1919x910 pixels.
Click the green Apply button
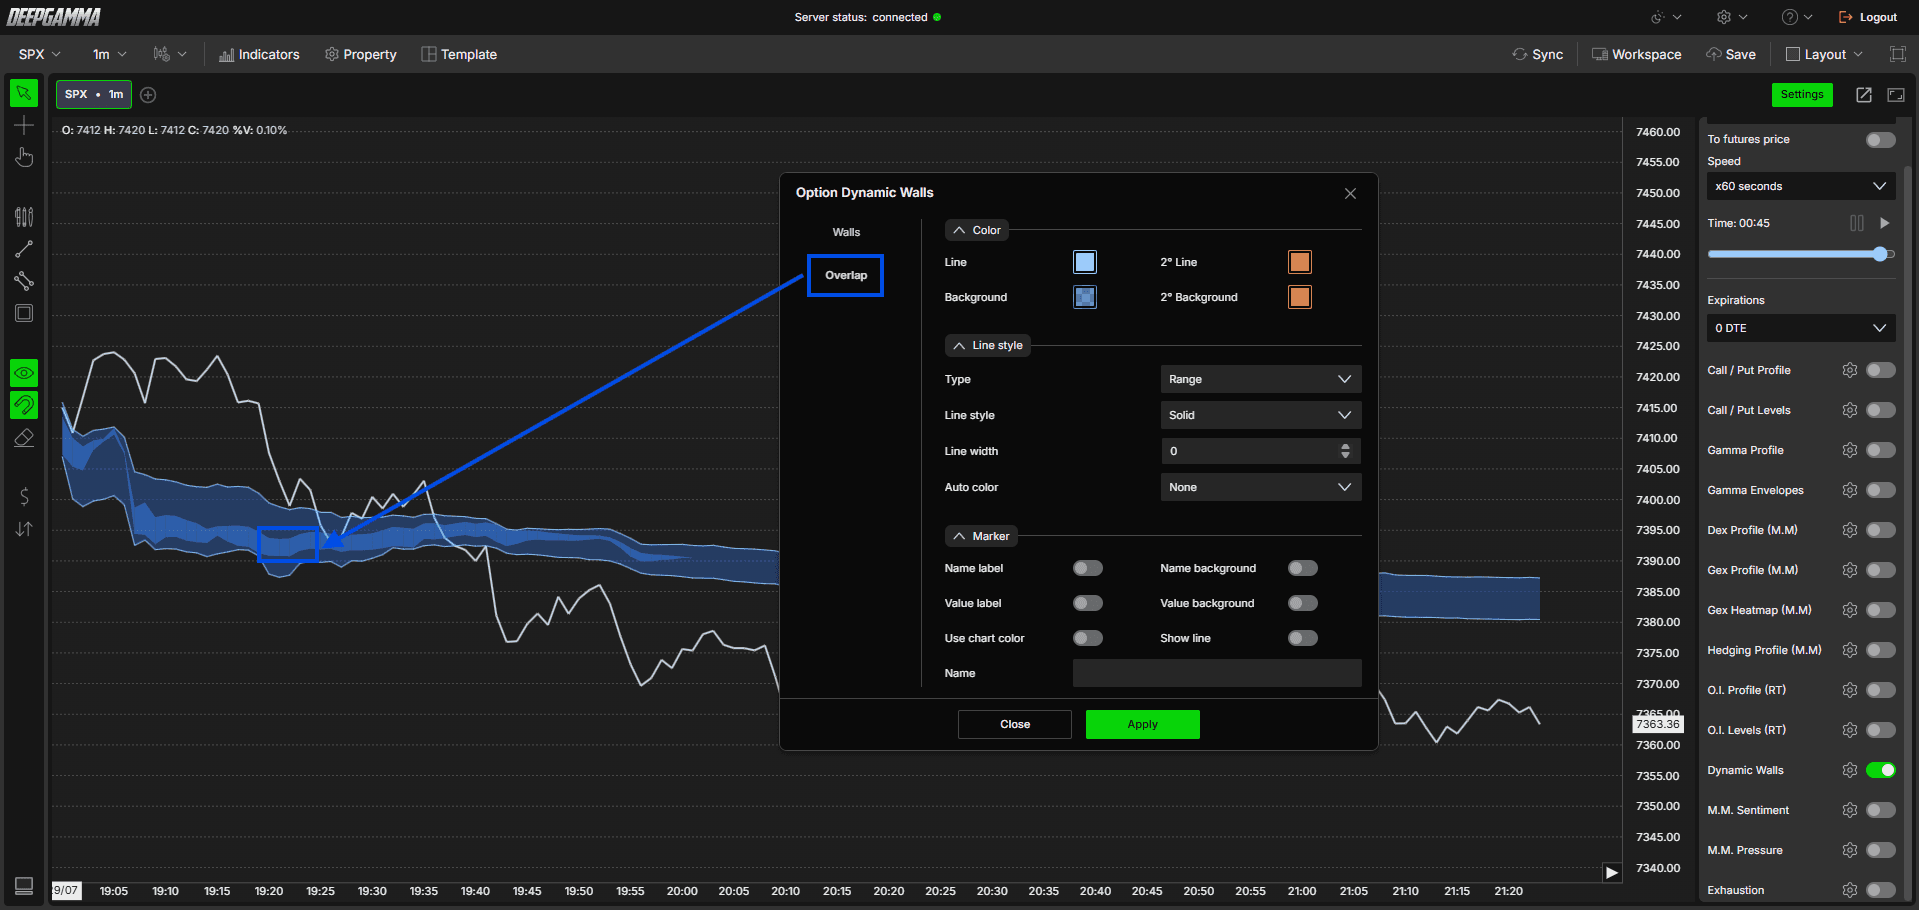click(1143, 724)
